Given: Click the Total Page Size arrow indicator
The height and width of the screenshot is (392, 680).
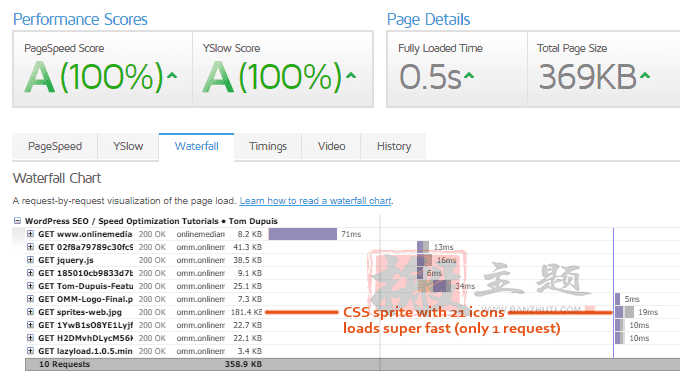Looking at the screenshot, I should coord(645,76).
